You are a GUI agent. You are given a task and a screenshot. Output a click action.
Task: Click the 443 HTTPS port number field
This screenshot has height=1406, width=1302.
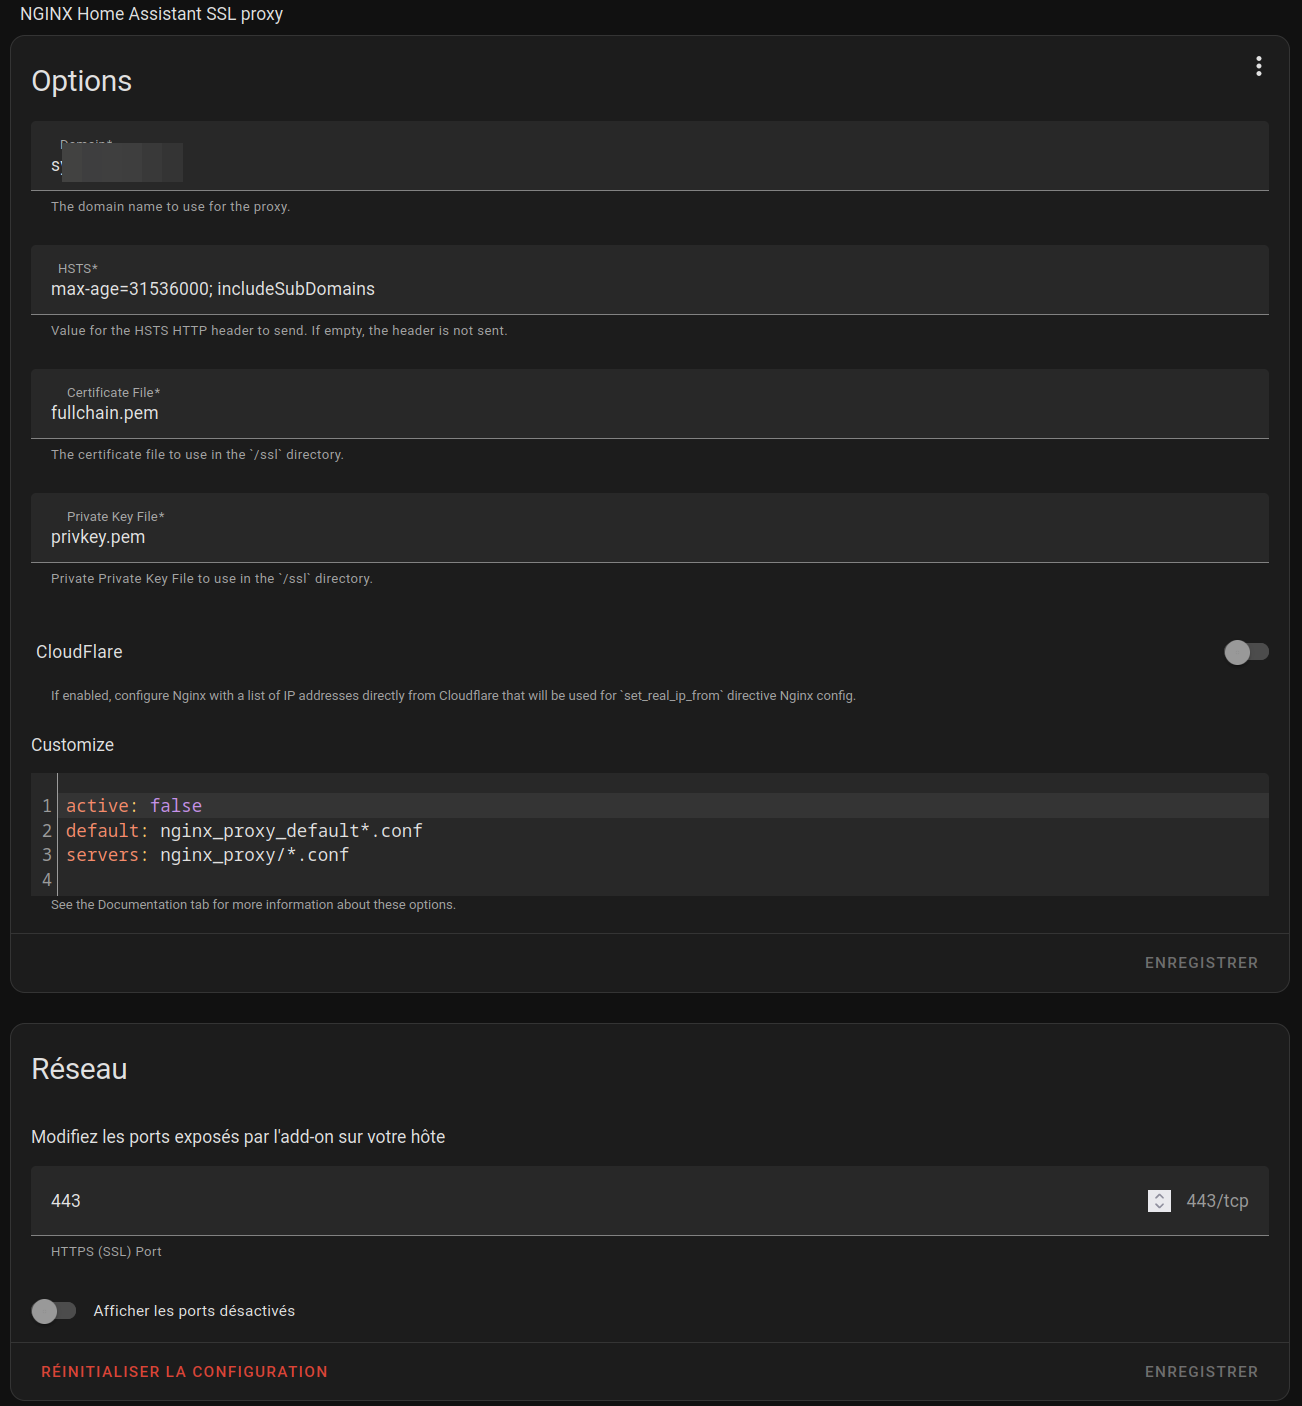pyautogui.click(x=590, y=1201)
